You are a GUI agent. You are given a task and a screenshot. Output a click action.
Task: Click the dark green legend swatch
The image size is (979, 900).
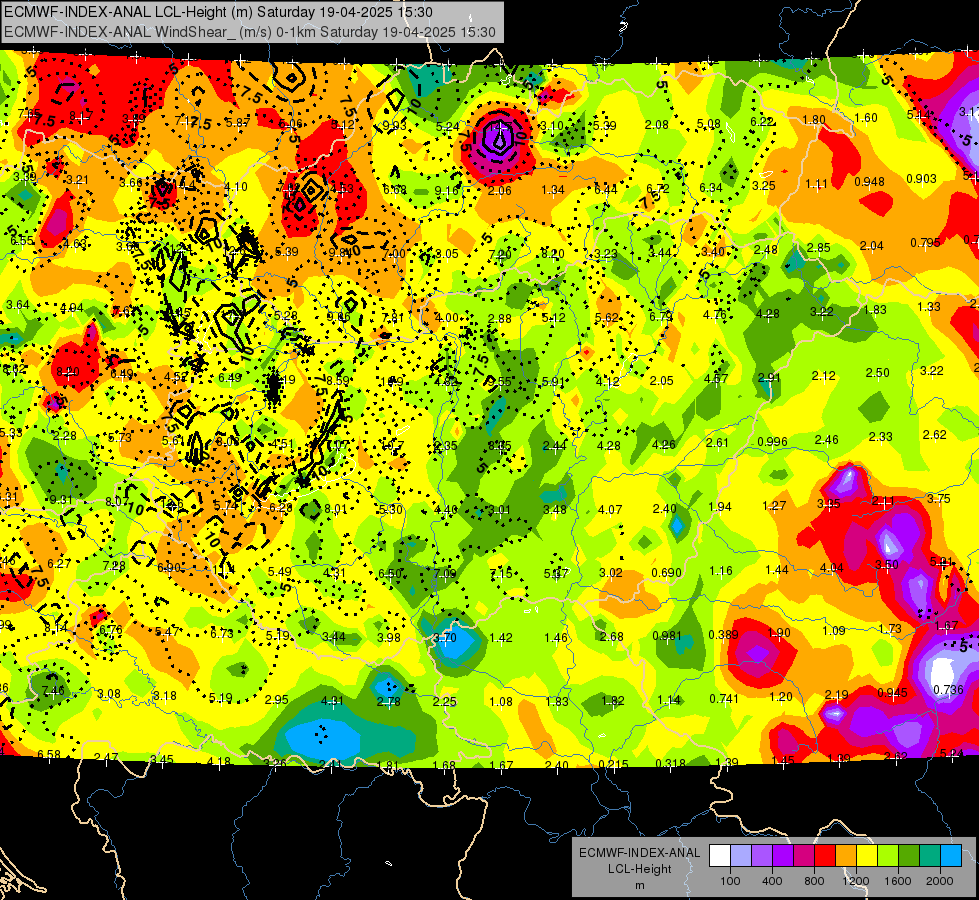click(x=909, y=856)
